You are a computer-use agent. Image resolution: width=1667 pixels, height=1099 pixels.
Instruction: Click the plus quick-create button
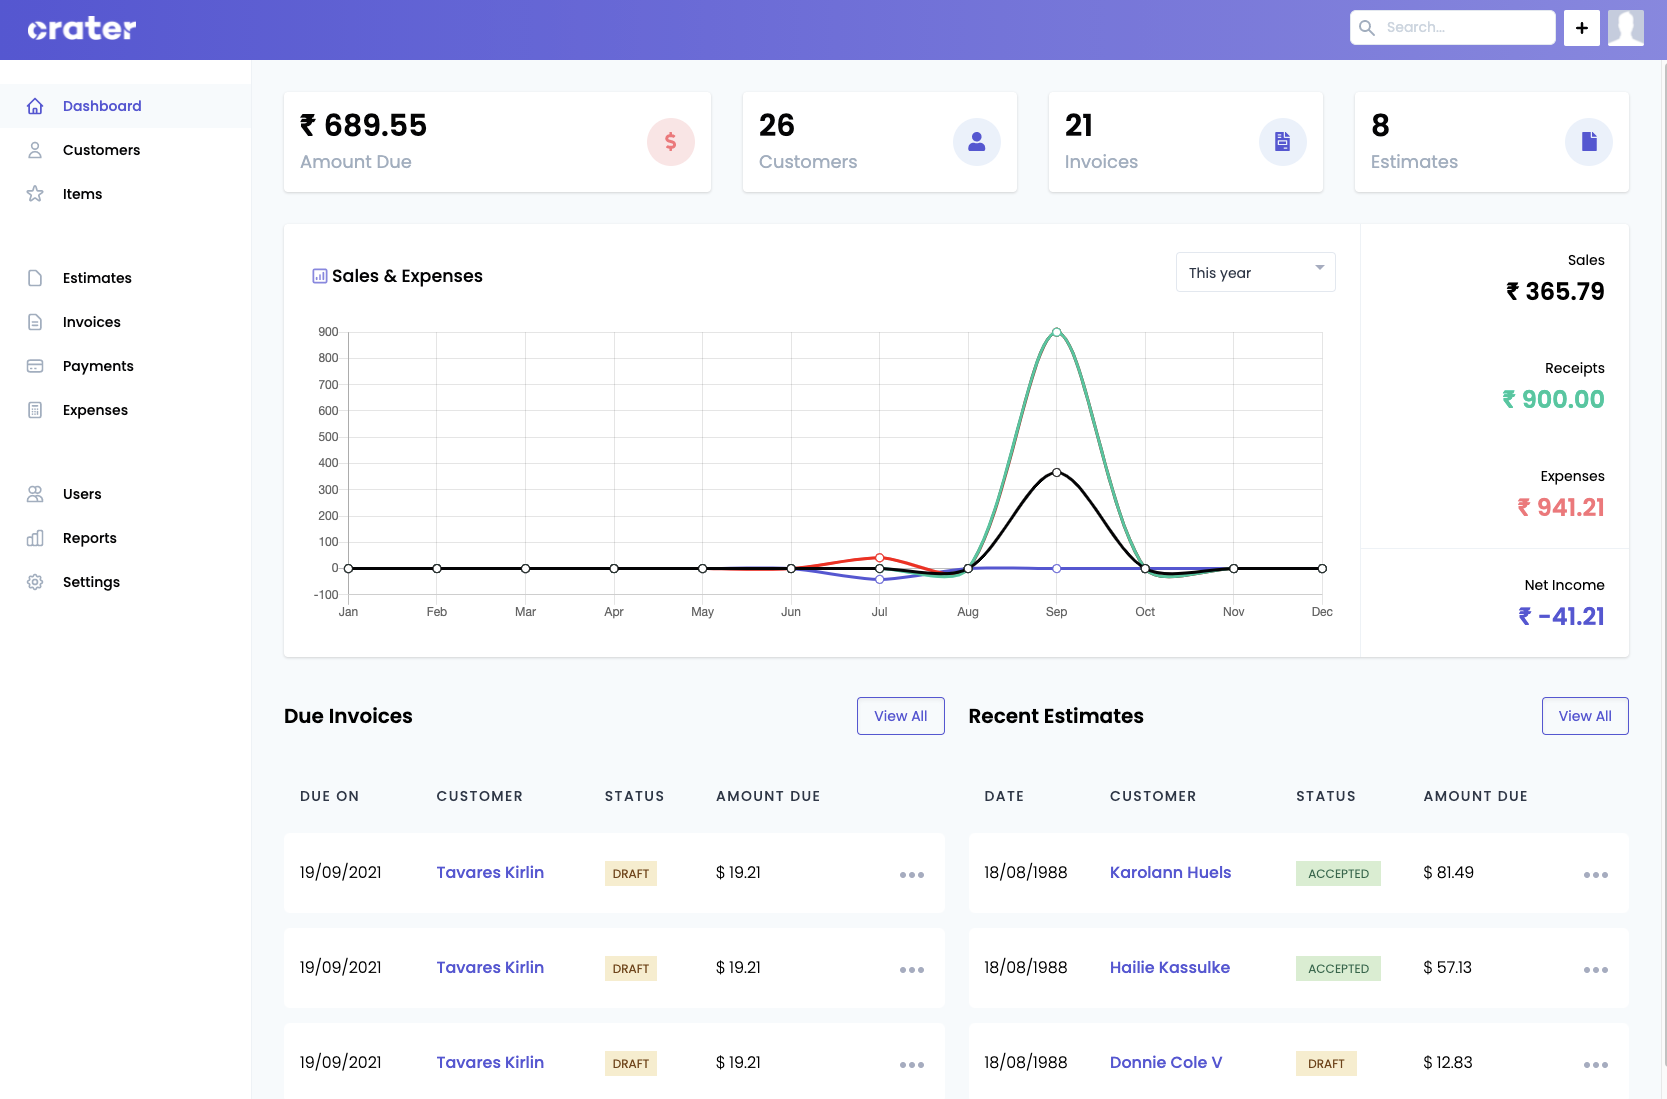coord(1581,27)
